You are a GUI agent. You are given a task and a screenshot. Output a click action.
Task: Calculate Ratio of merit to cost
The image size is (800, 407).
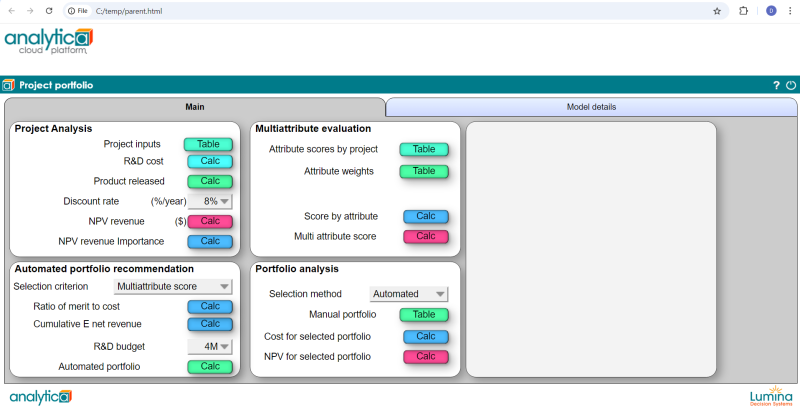pos(210,307)
